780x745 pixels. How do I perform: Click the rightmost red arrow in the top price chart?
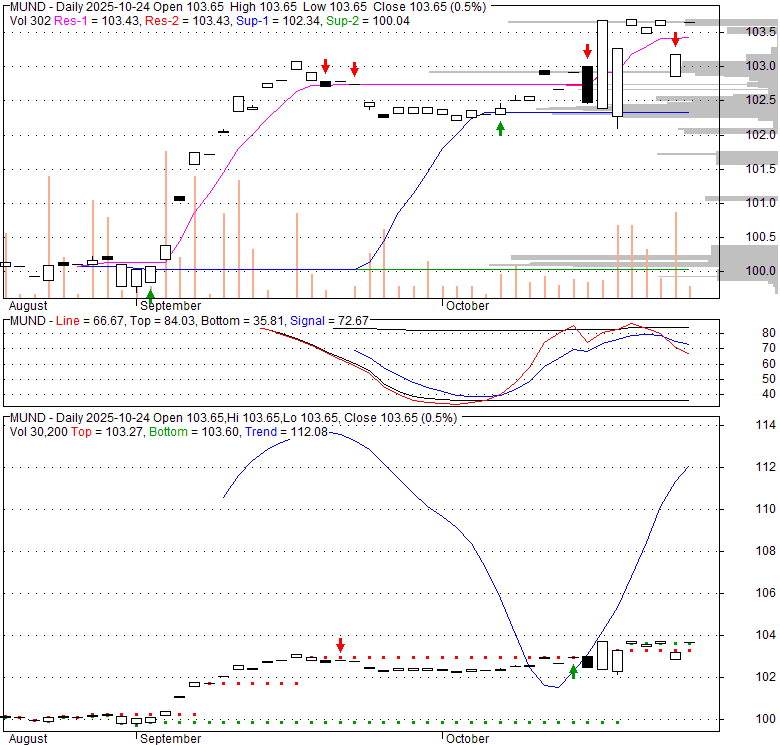(676, 39)
